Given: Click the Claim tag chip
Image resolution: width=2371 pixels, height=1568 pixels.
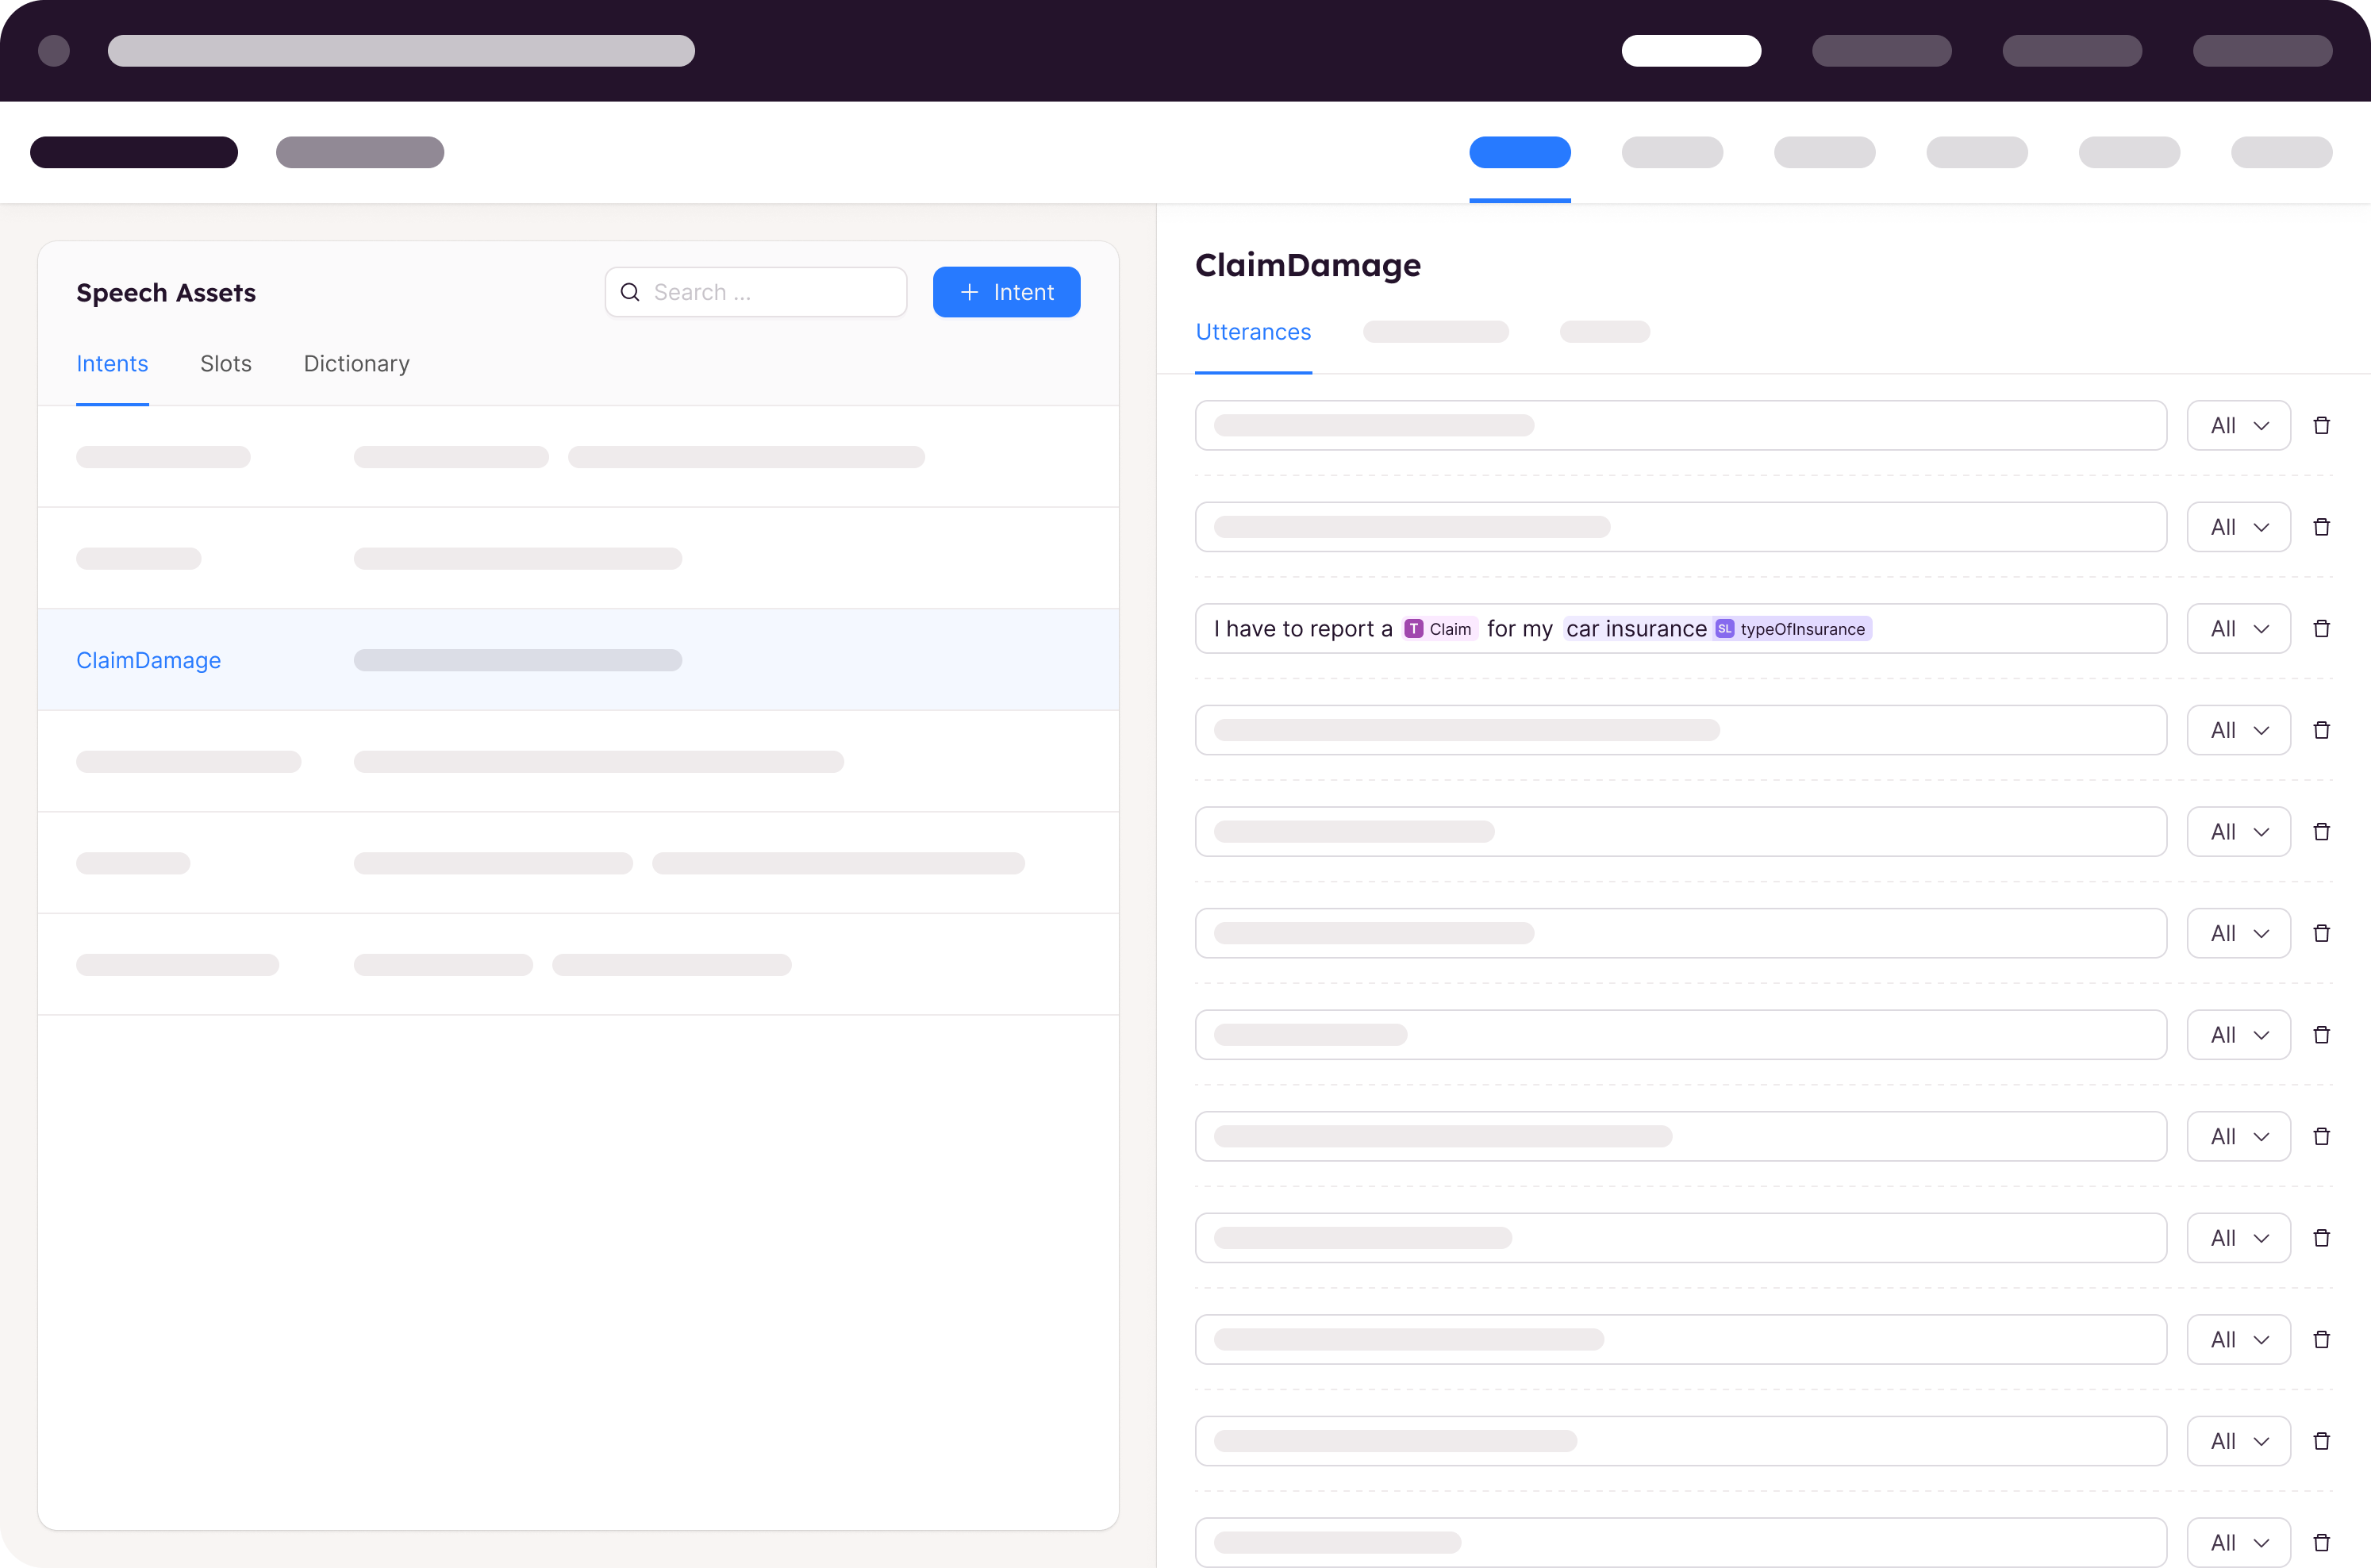Looking at the screenshot, I should (1439, 628).
